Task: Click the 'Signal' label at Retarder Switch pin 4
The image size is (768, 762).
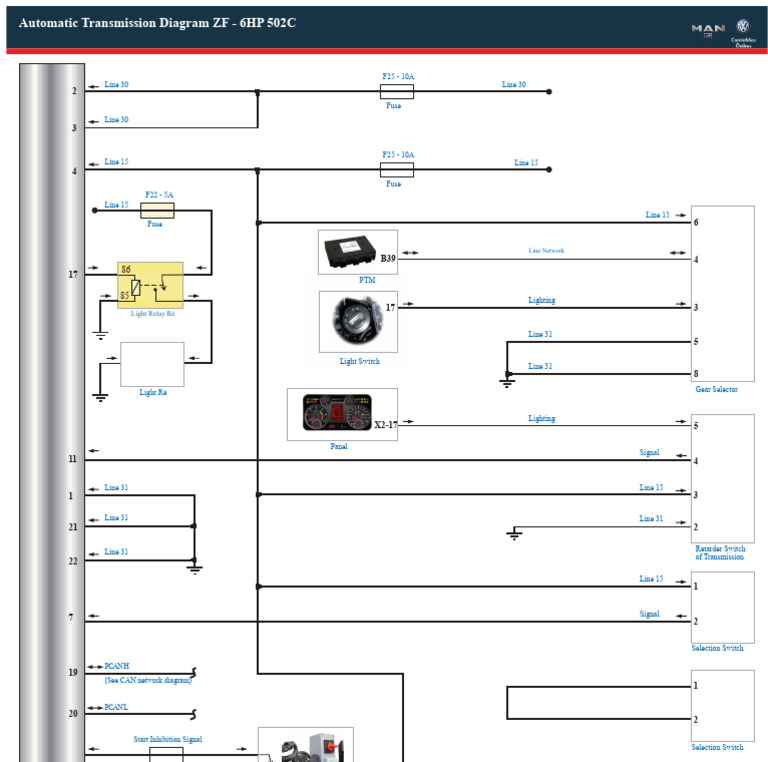Action: pyautogui.click(x=649, y=452)
